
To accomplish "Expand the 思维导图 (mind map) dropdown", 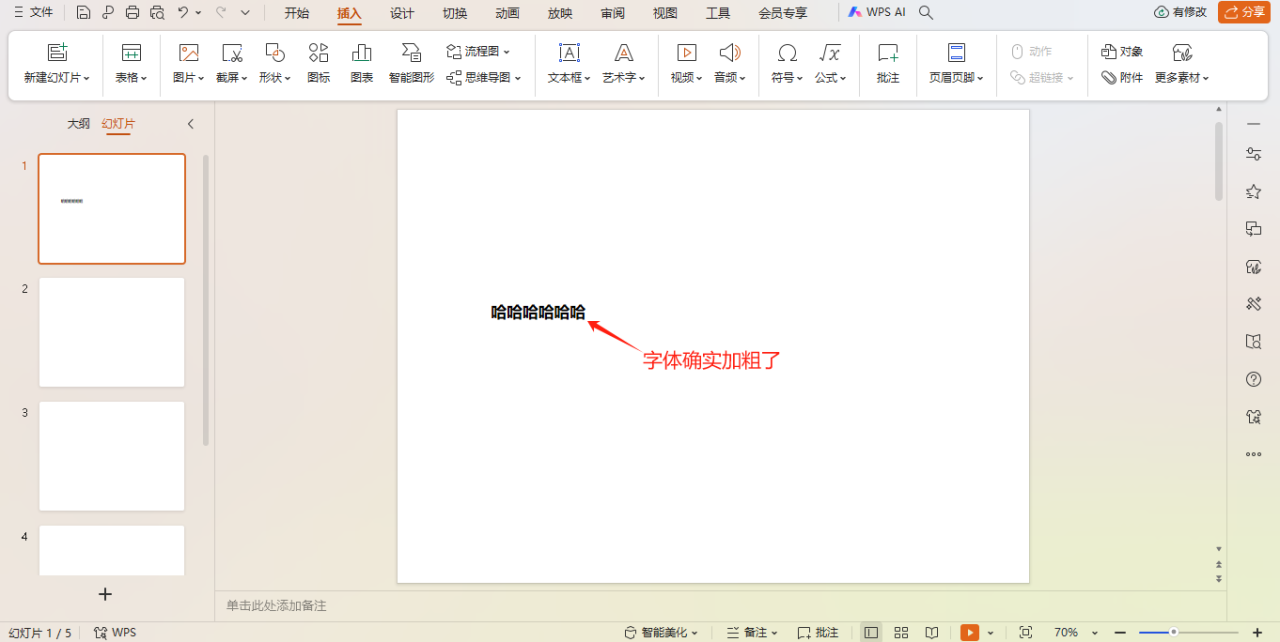I will [x=485, y=77].
